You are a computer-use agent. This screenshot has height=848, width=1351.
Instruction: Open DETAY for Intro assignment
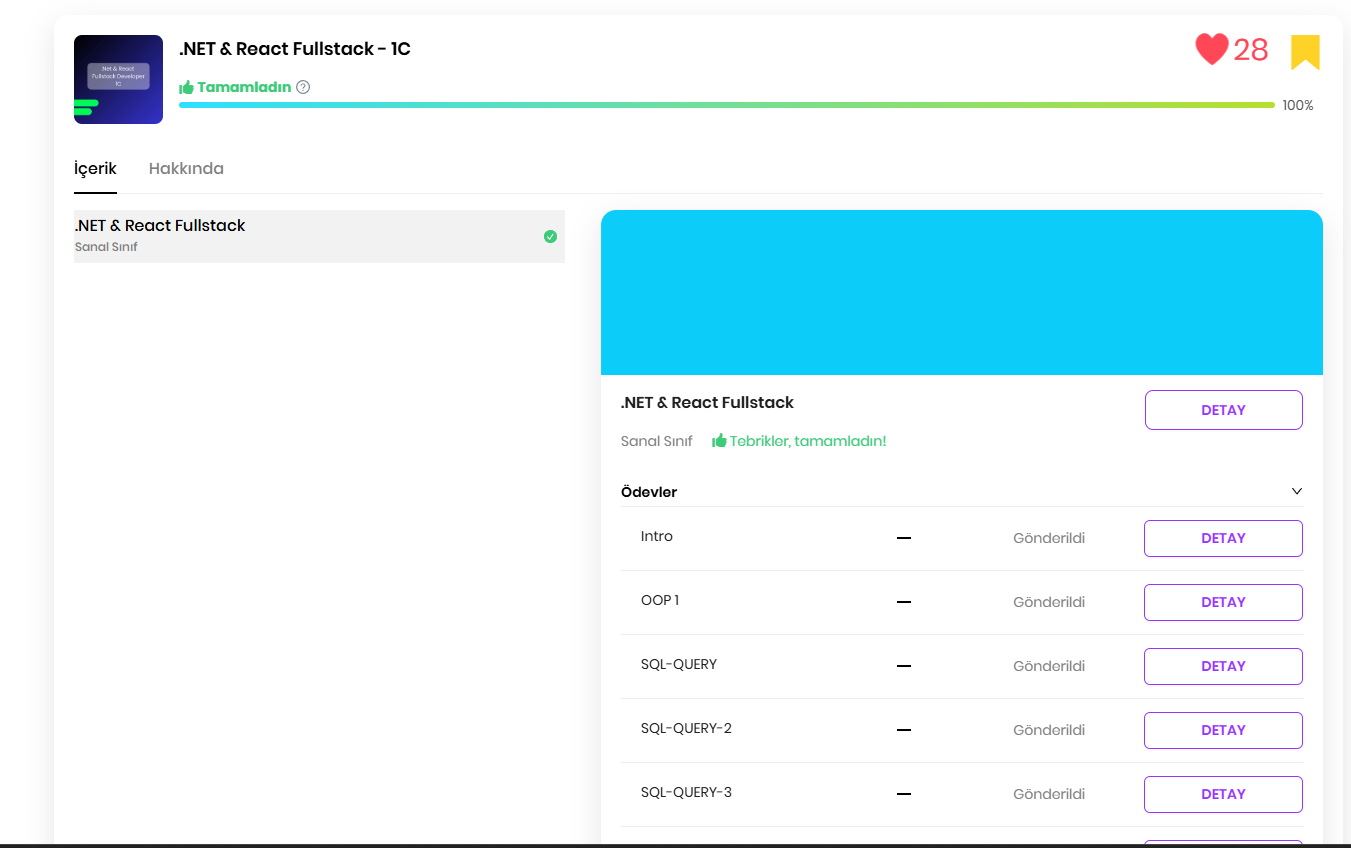(1223, 538)
